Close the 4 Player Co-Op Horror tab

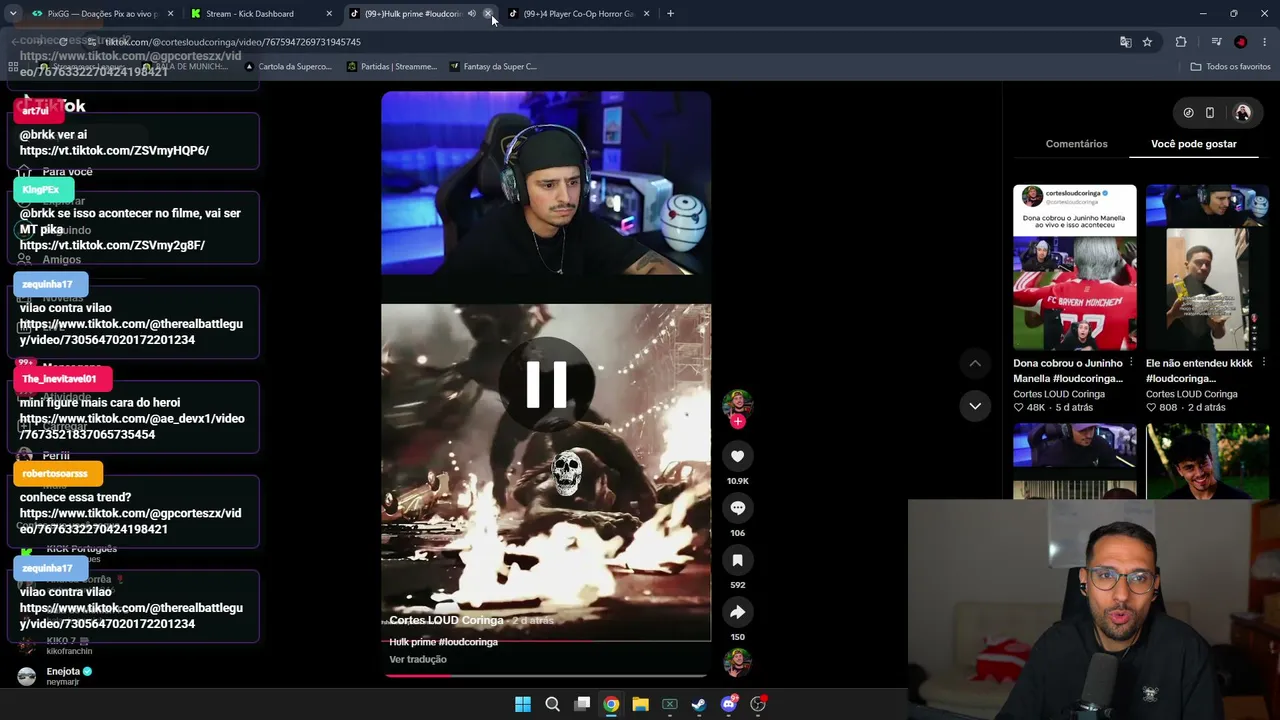pyautogui.click(x=647, y=14)
